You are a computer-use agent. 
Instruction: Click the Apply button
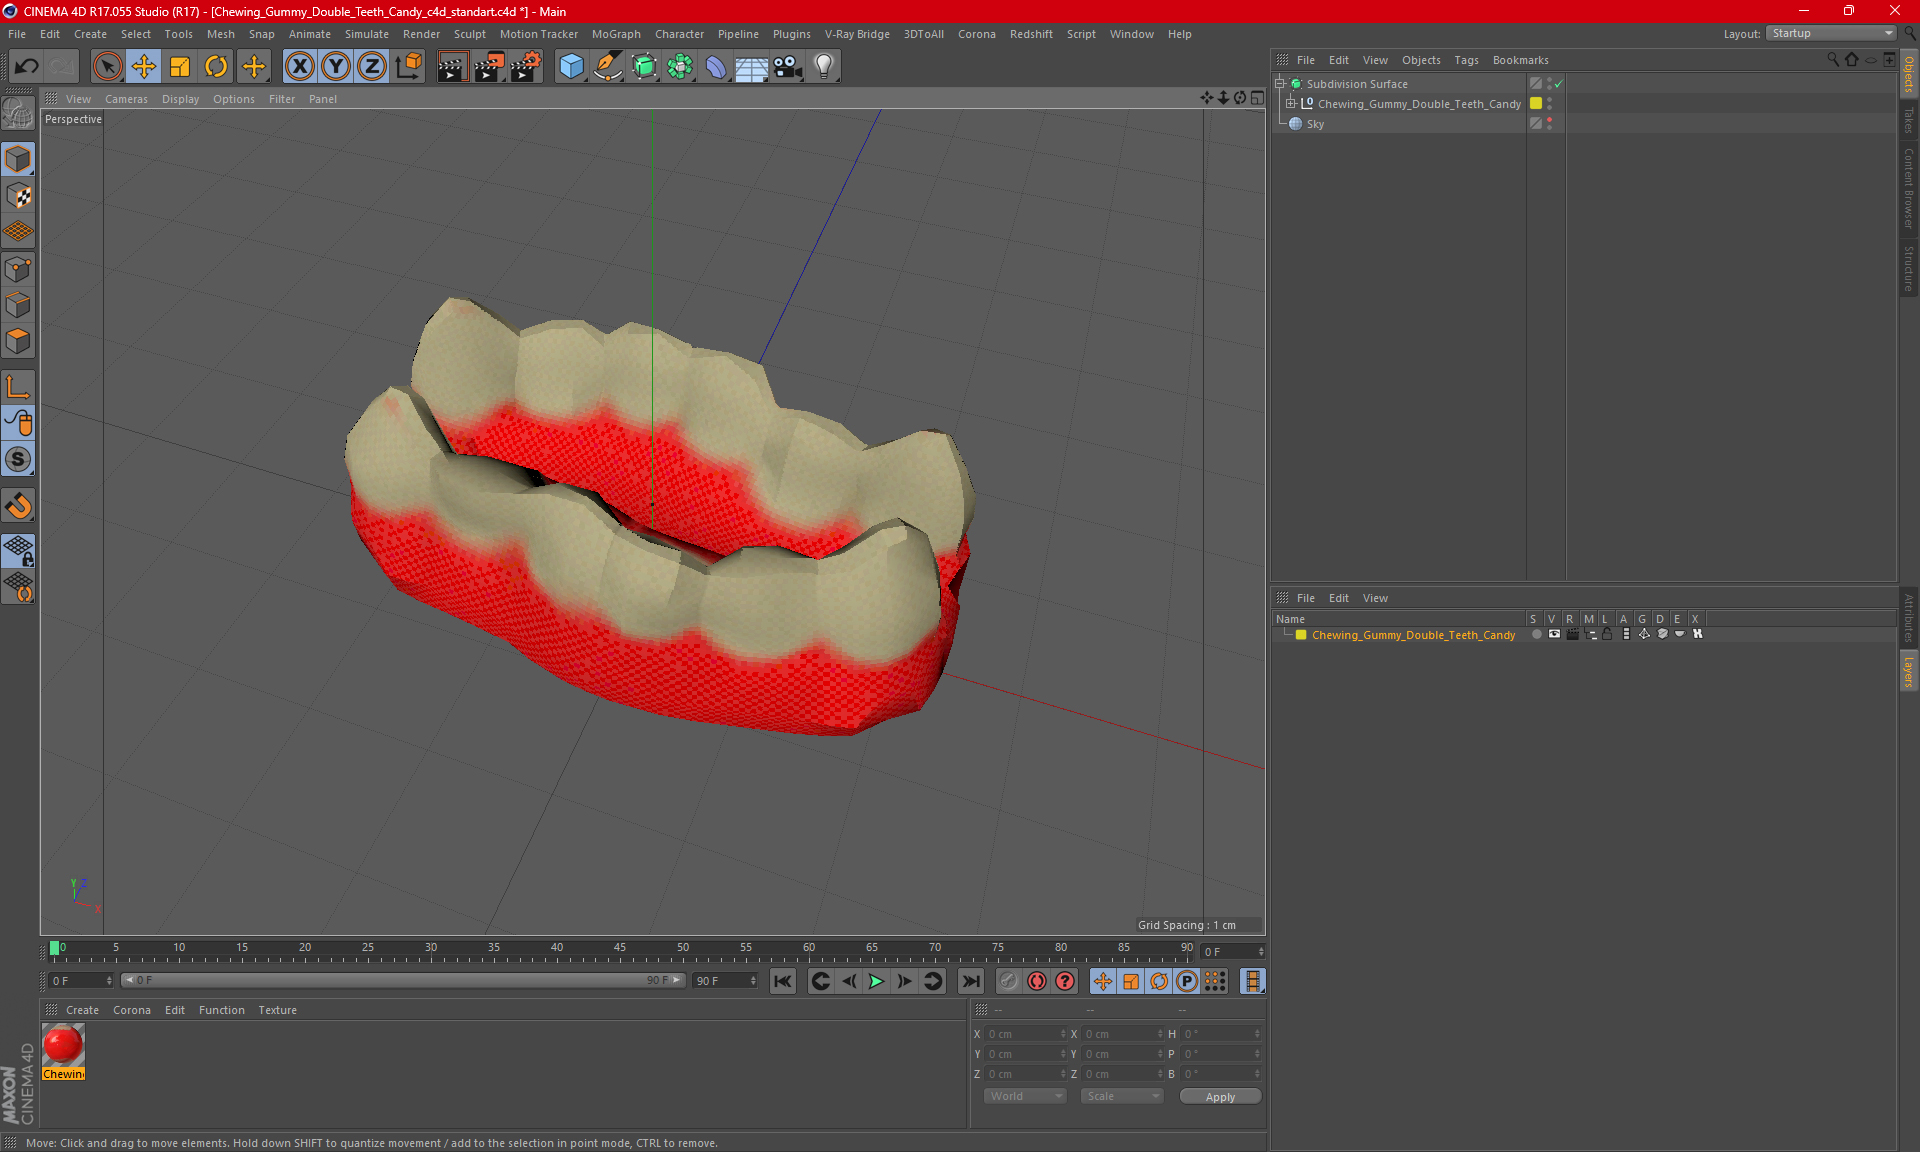click(x=1219, y=1096)
